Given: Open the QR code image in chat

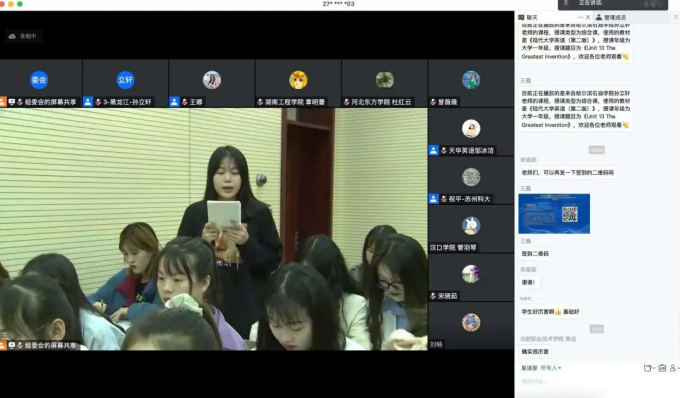Looking at the screenshot, I should 554,214.
